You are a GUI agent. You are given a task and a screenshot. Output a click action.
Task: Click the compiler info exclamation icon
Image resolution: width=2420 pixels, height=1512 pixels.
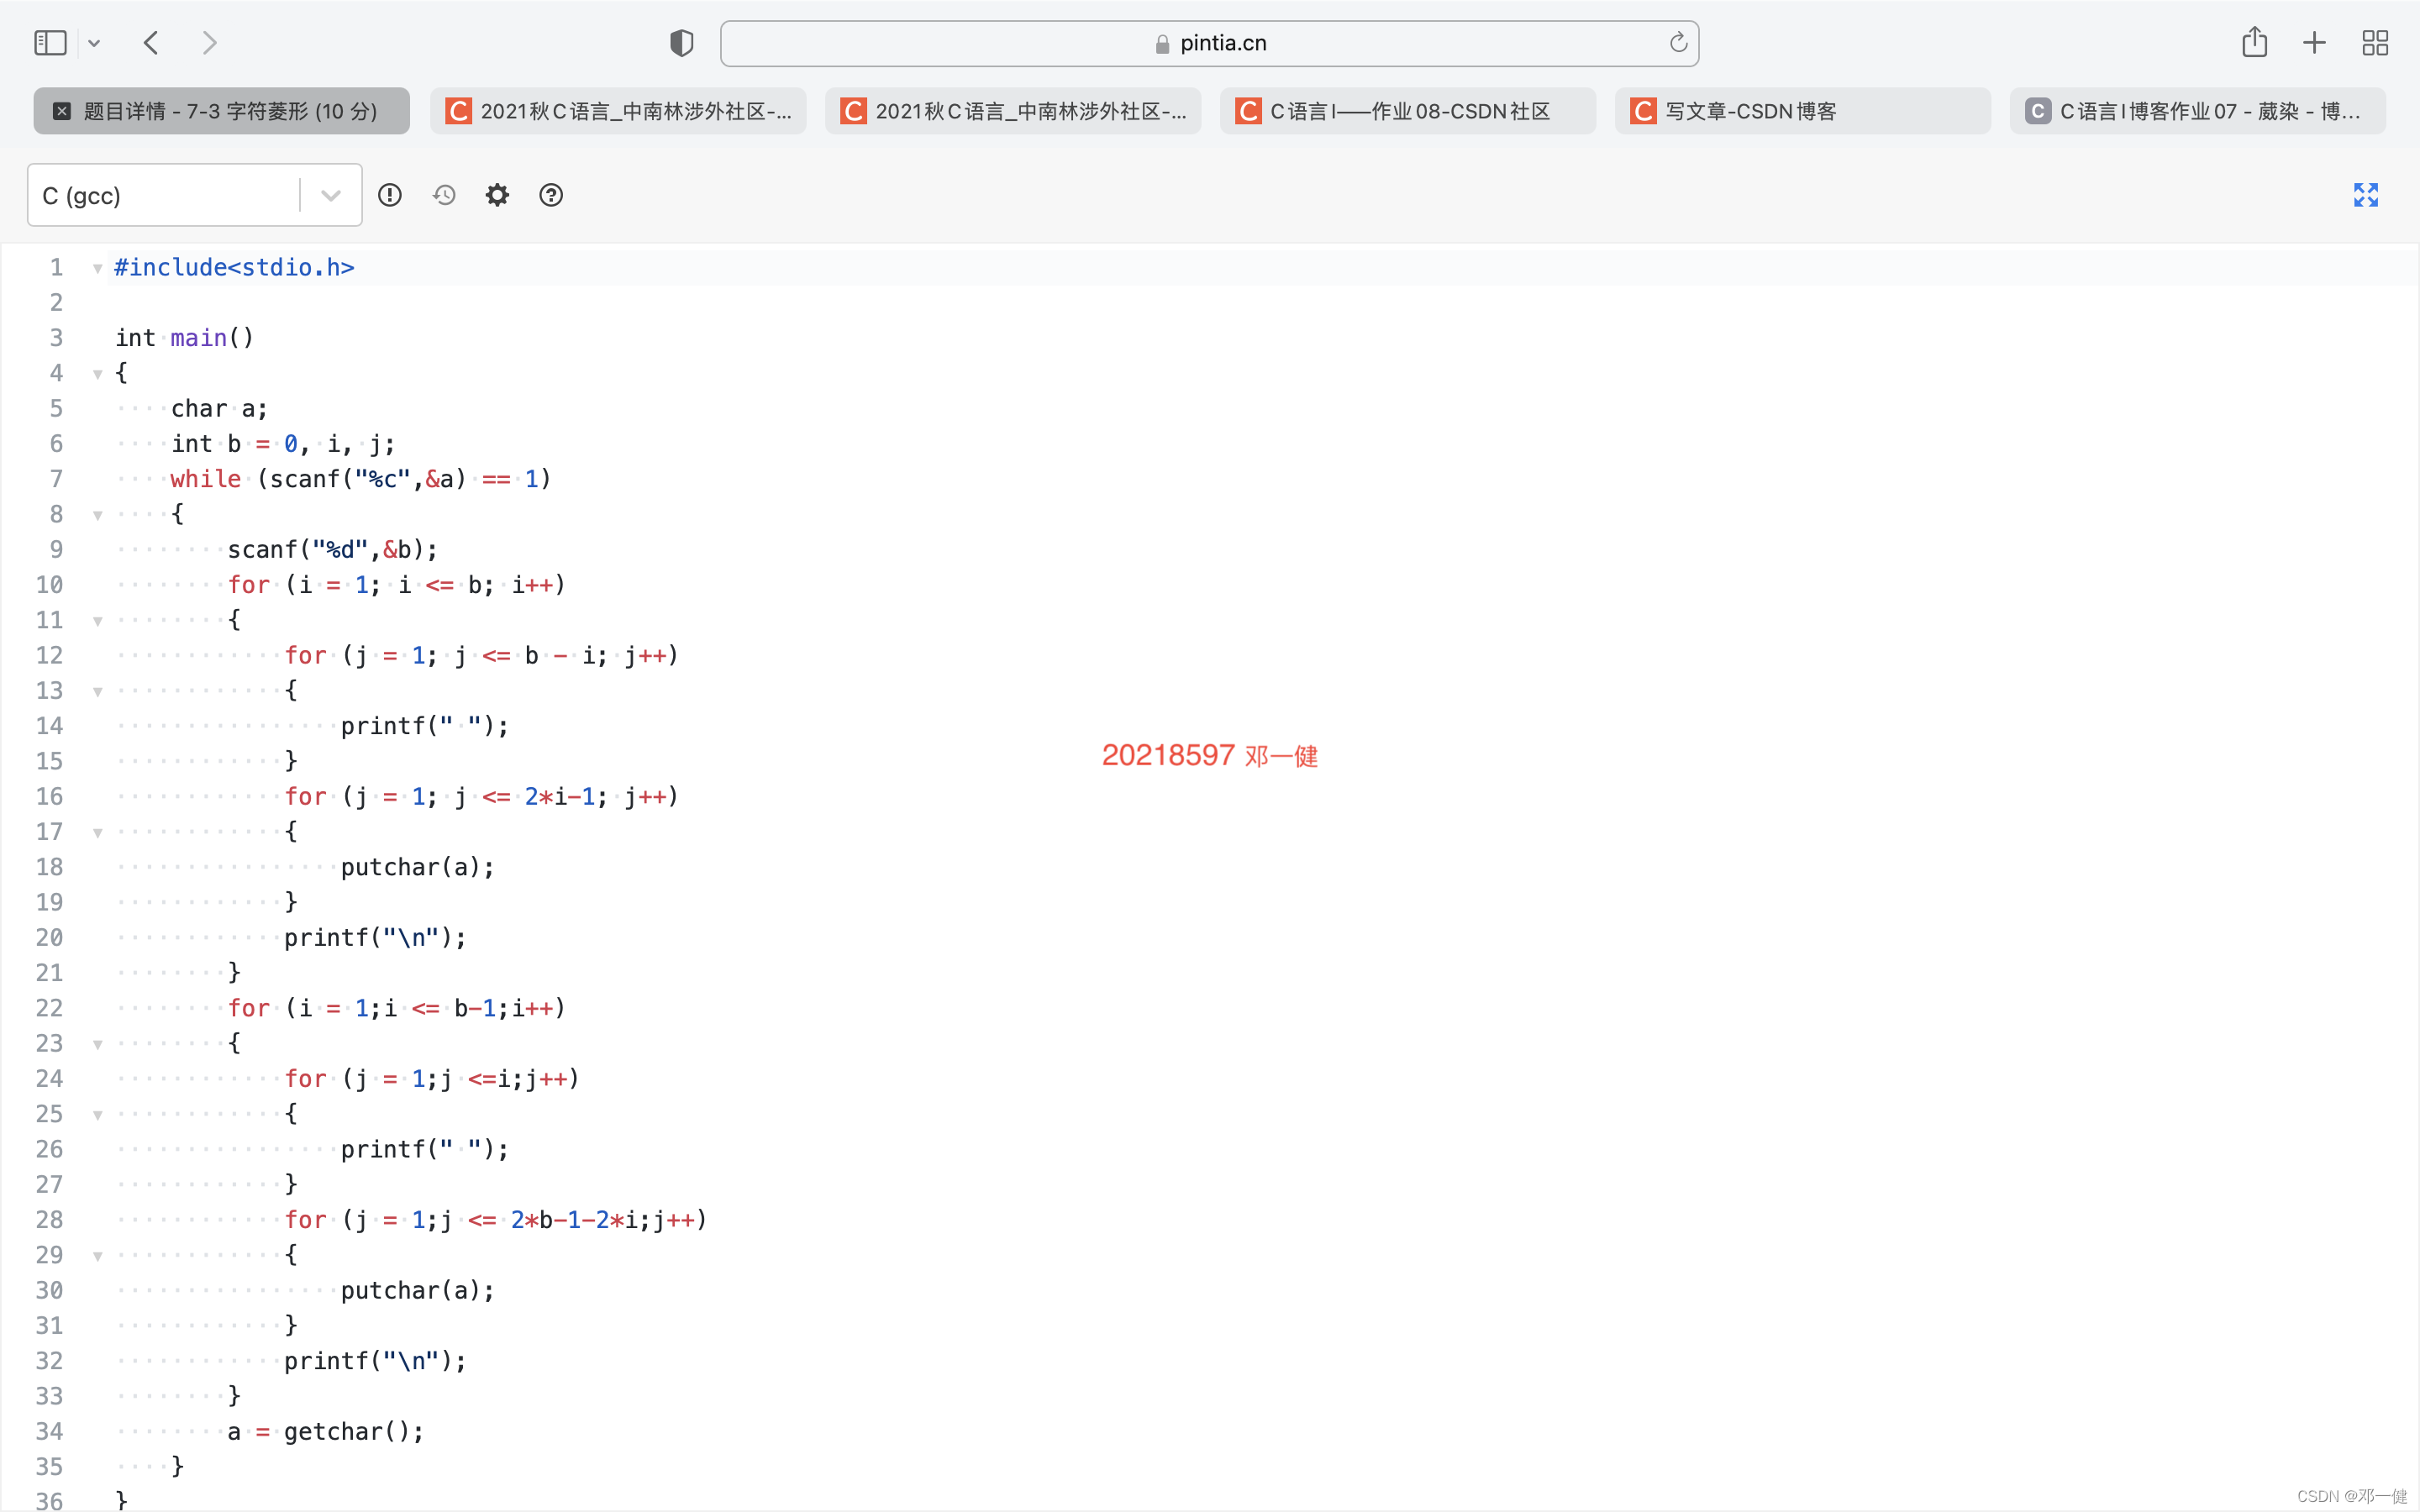390,195
